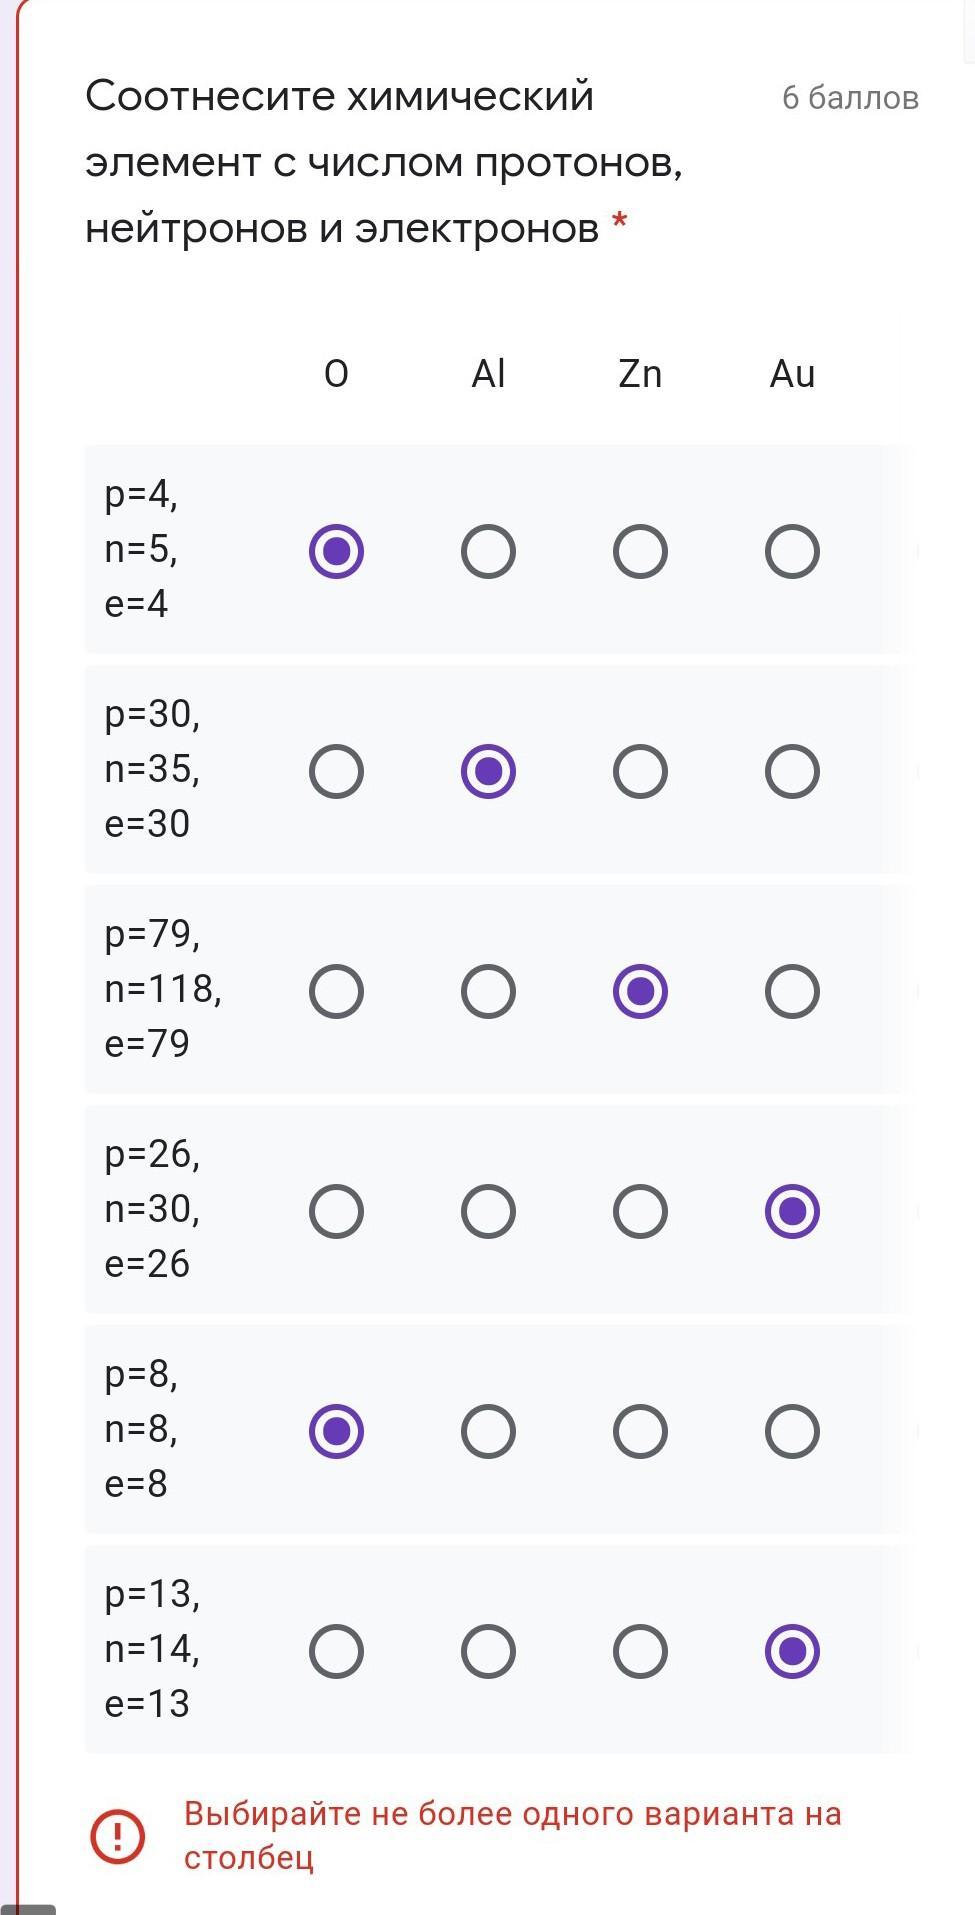Image resolution: width=975 pixels, height=1915 pixels.
Task: Choose Au for the p=13, n=14 row
Action: pyautogui.click(x=792, y=1651)
